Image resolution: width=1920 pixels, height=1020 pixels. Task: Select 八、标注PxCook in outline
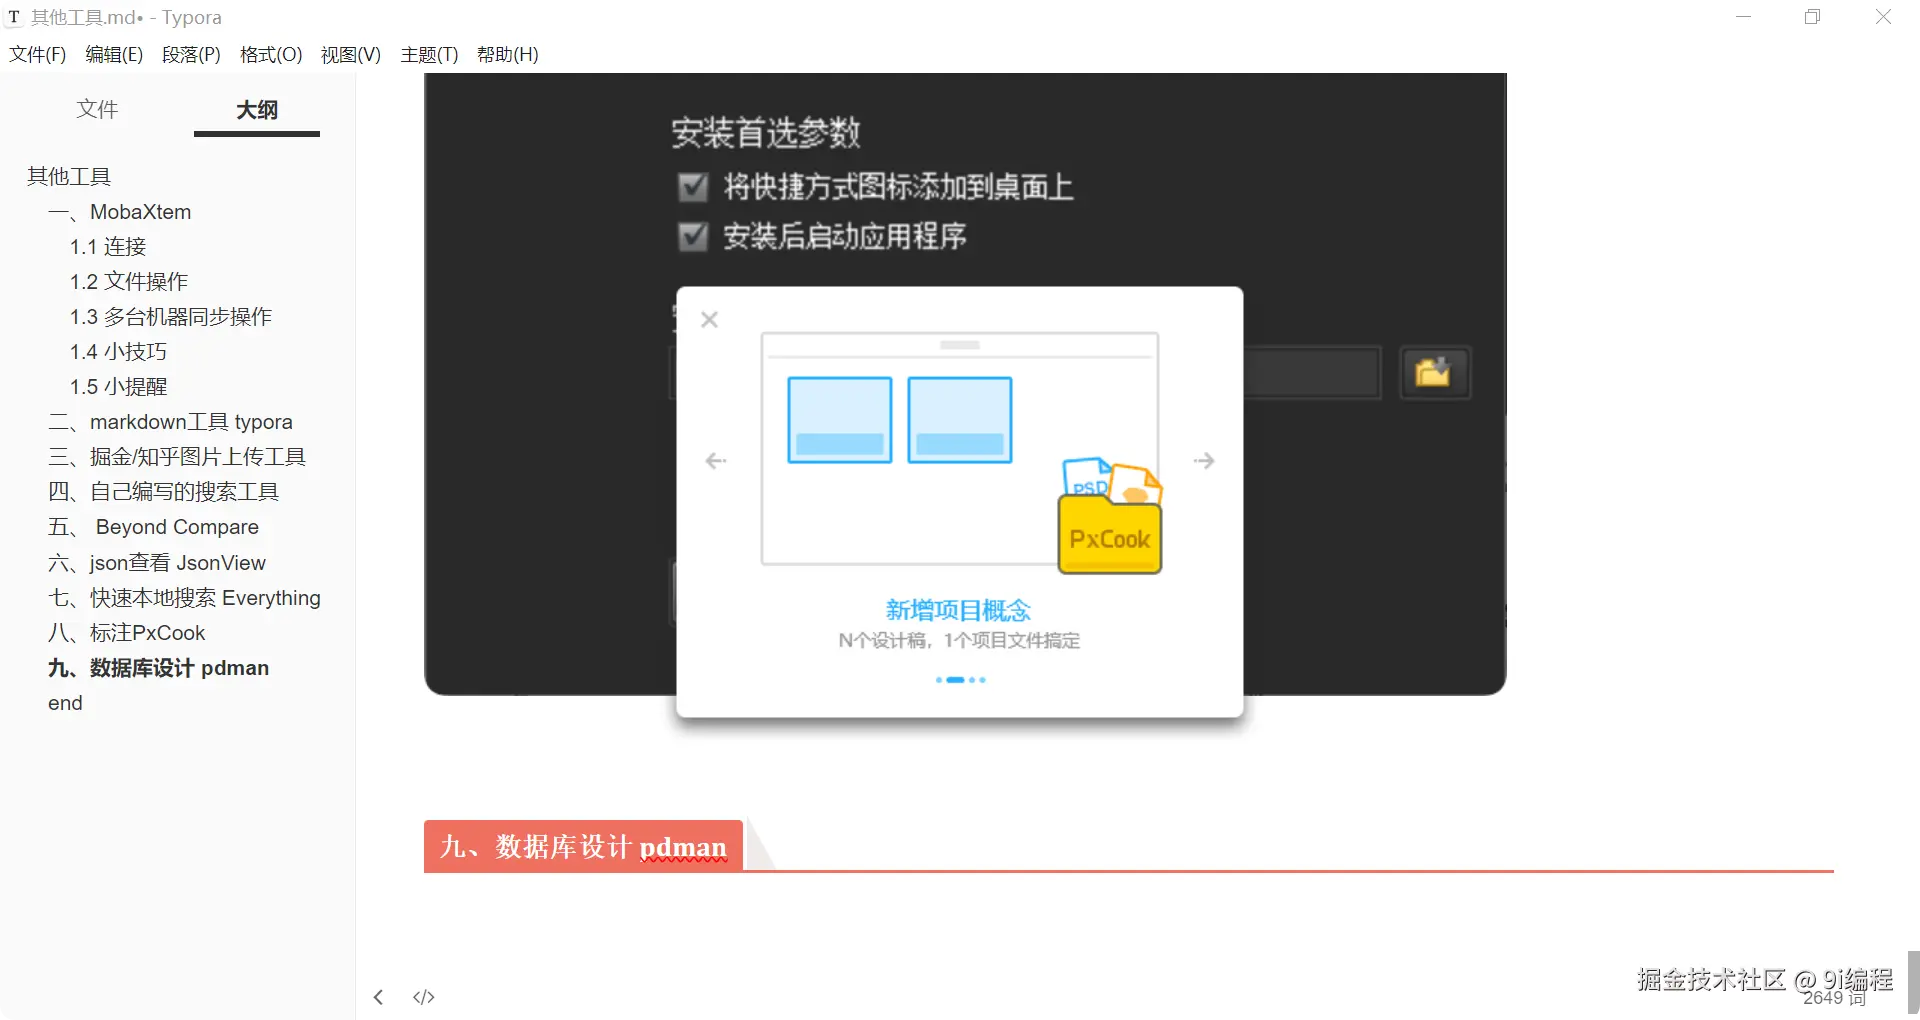(x=127, y=633)
